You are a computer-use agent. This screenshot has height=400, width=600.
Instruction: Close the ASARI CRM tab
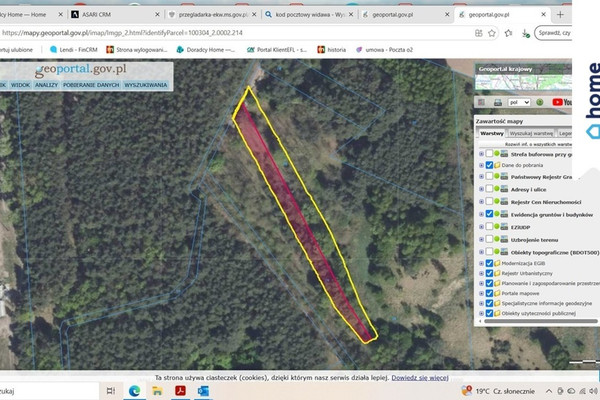(157, 15)
